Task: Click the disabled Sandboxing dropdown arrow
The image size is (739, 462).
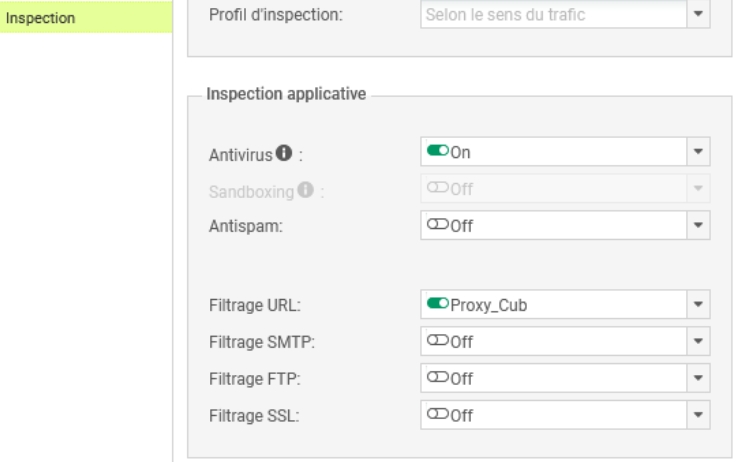Action: point(699,189)
